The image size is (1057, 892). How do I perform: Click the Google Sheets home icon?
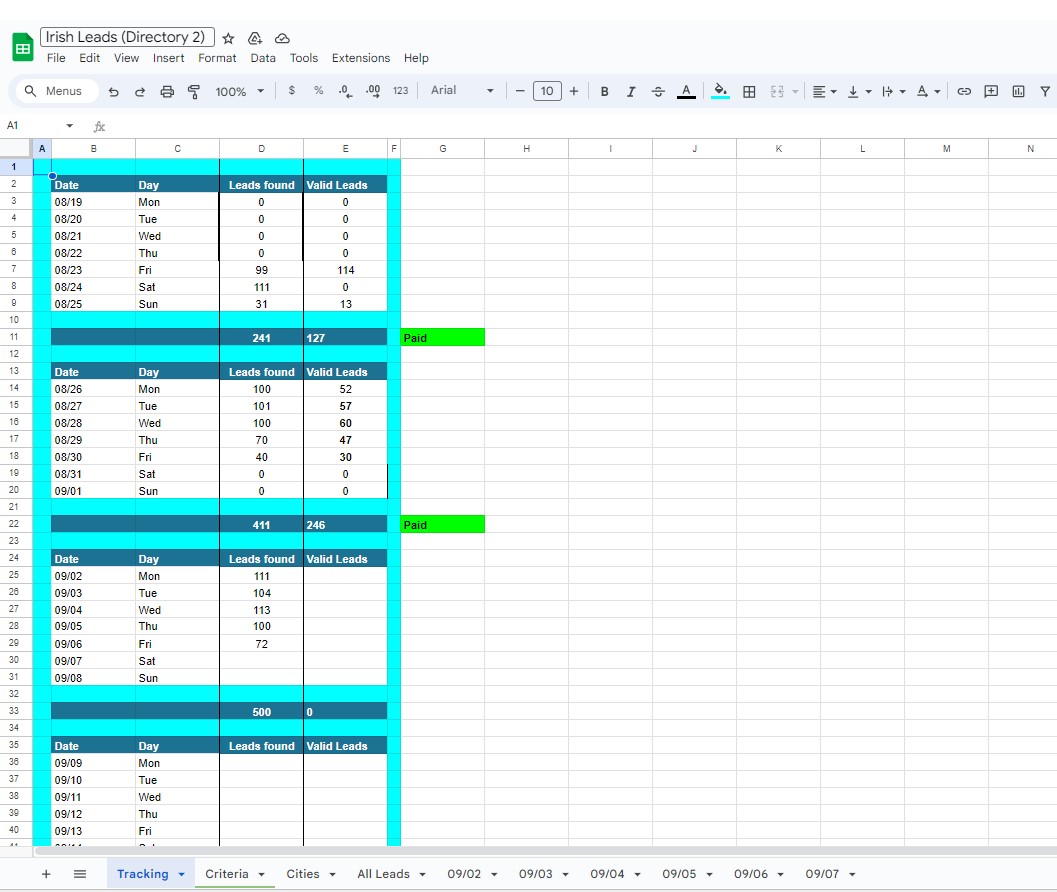(x=22, y=47)
